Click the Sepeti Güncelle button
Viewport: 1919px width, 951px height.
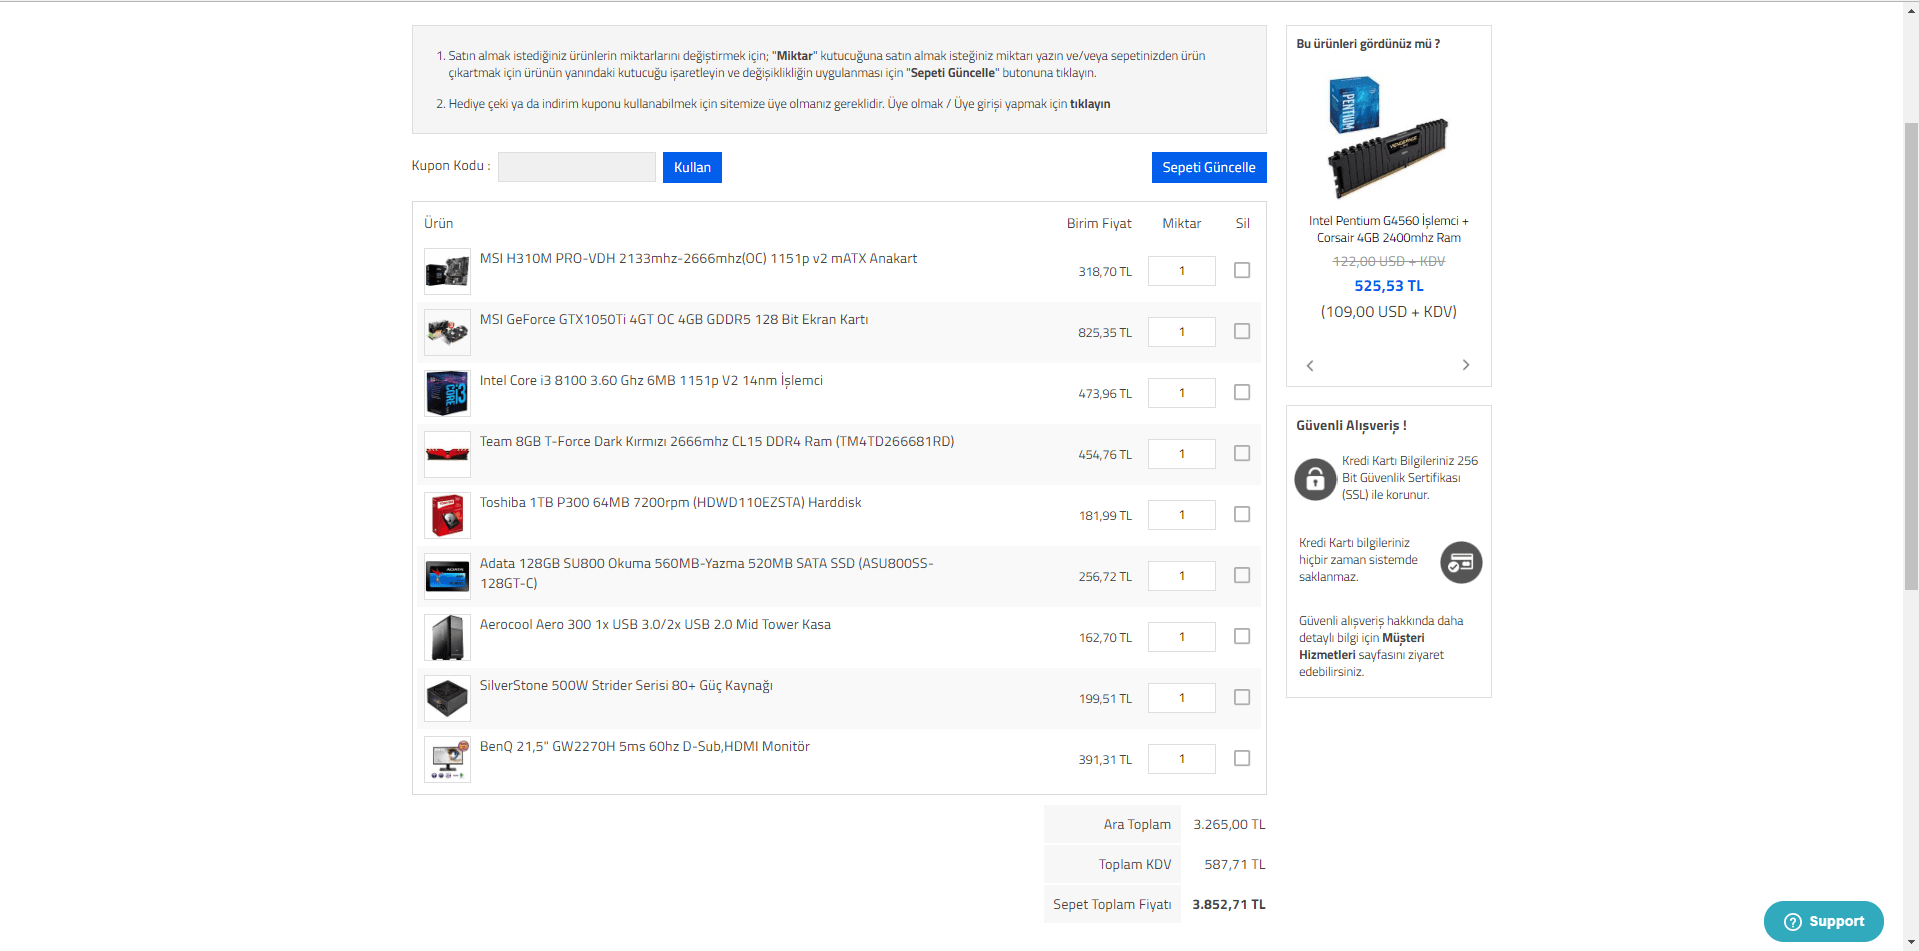click(x=1209, y=167)
